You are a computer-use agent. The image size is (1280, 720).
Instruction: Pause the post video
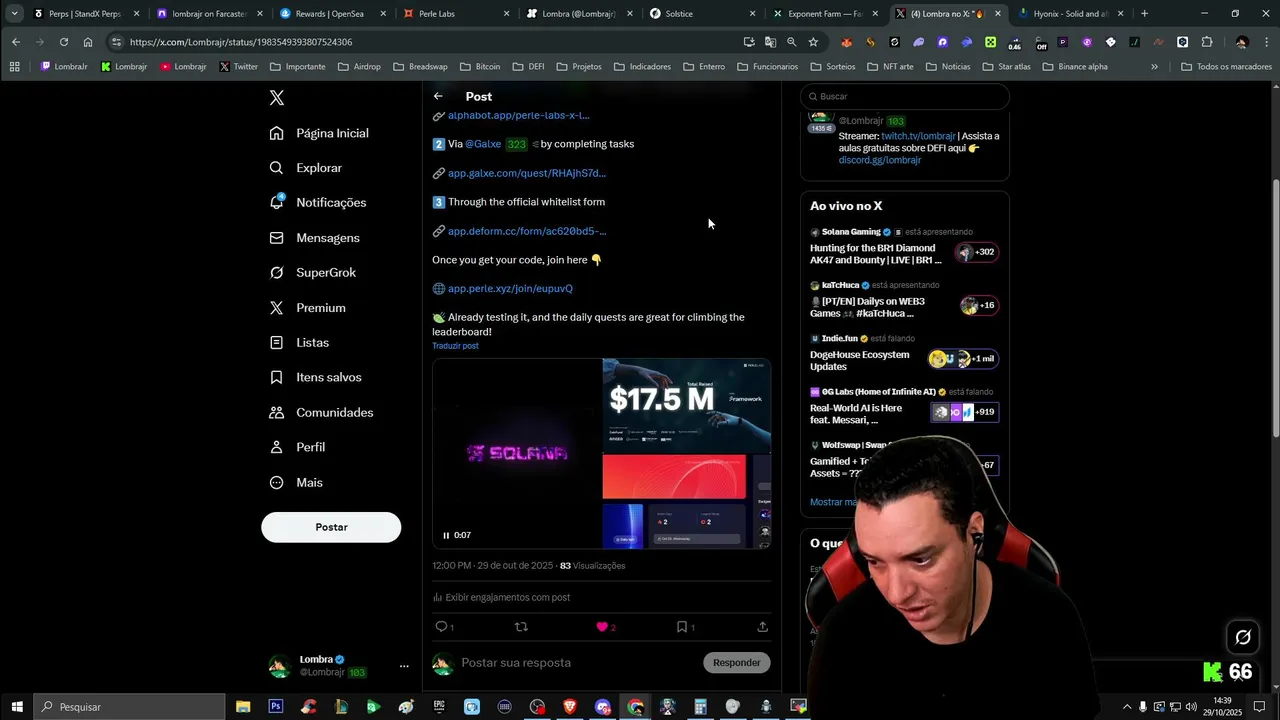[446, 535]
